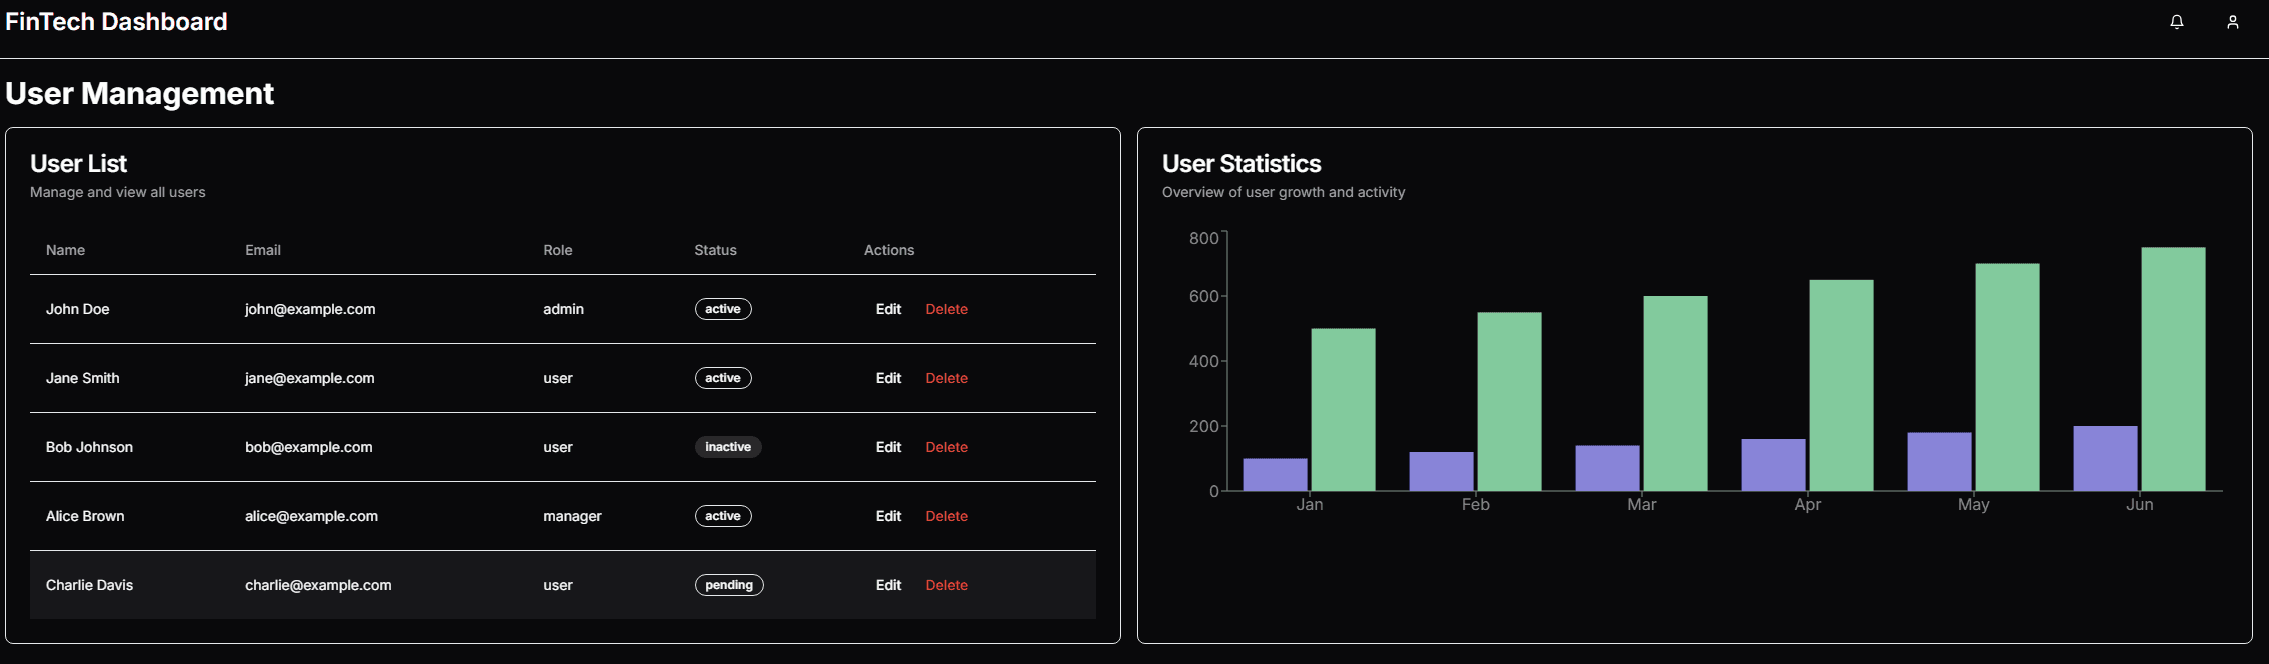Delete Jane Smith's account

(x=946, y=378)
